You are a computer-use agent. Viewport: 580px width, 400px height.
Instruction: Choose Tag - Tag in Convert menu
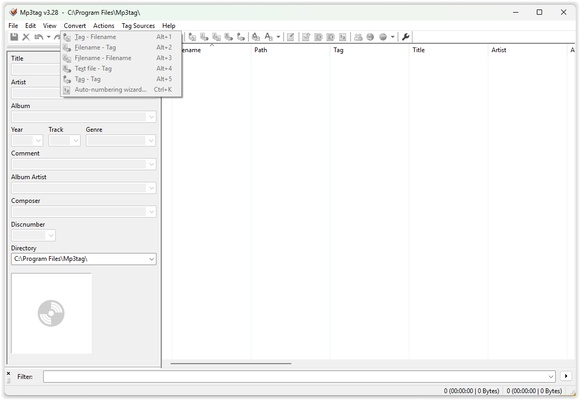pos(121,79)
